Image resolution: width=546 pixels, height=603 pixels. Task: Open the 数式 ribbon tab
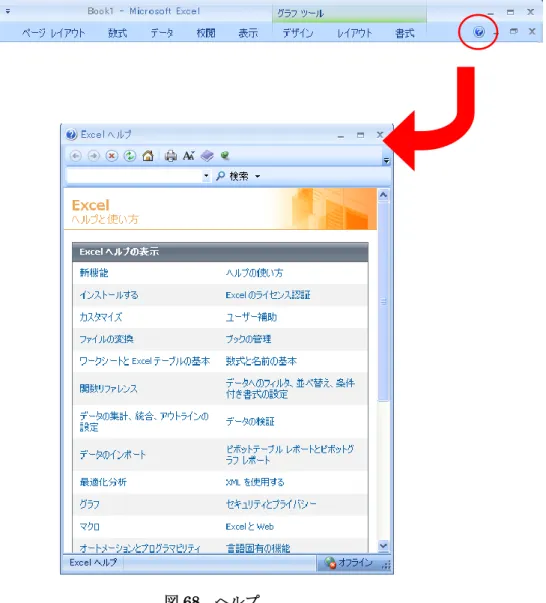coord(117,33)
